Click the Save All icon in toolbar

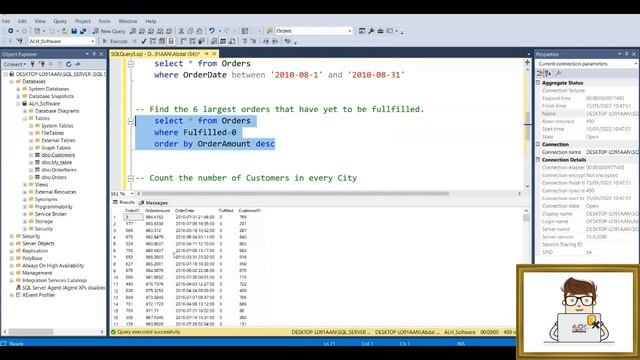[x=83, y=31]
